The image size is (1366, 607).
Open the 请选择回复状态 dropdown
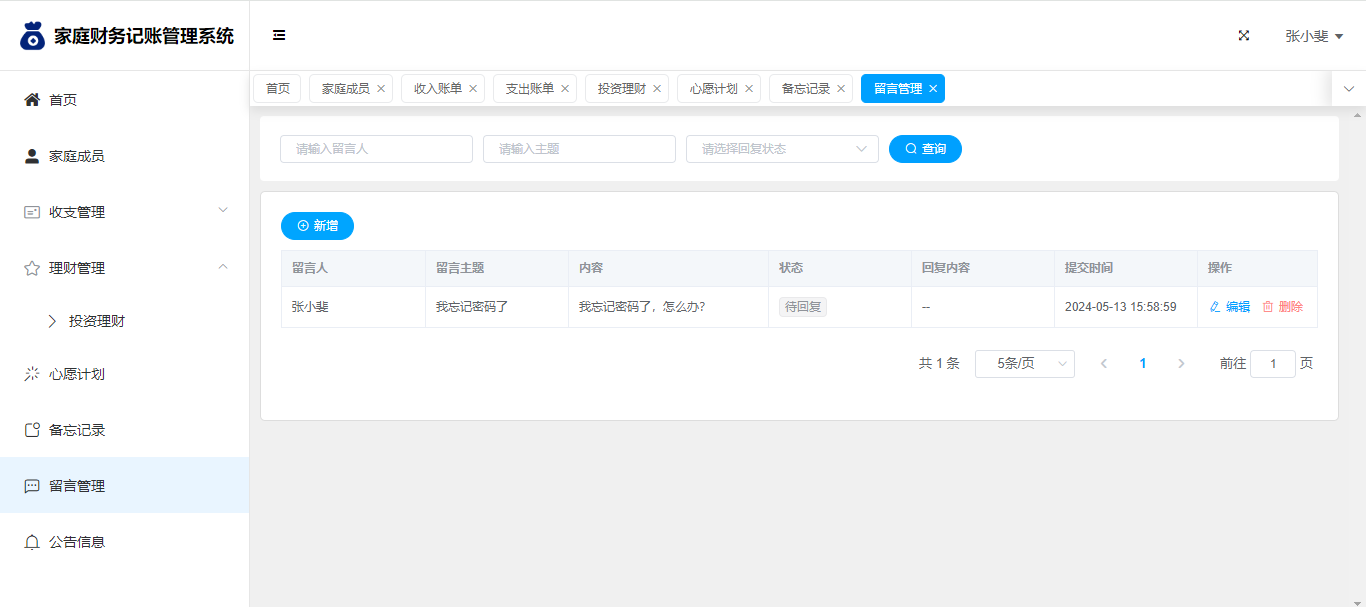click(x=782, y=149)
